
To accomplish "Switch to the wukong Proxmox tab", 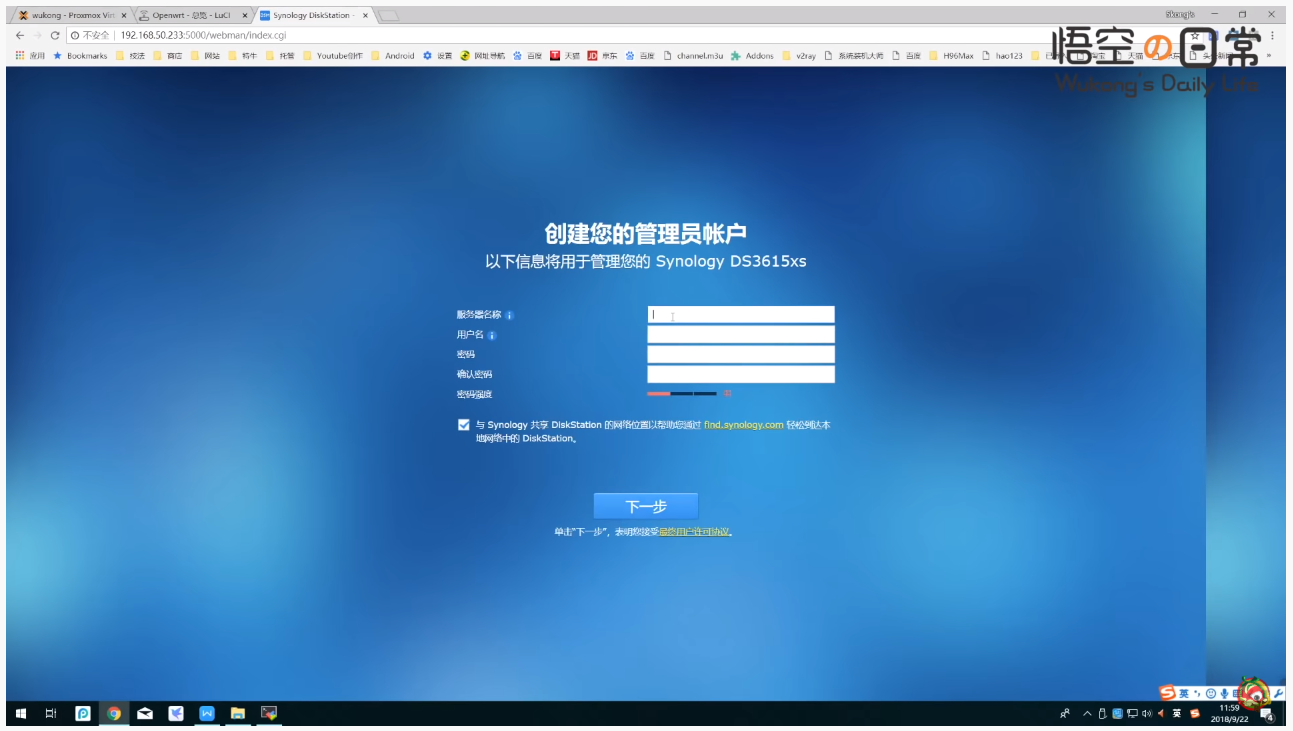I will point(72,15).
